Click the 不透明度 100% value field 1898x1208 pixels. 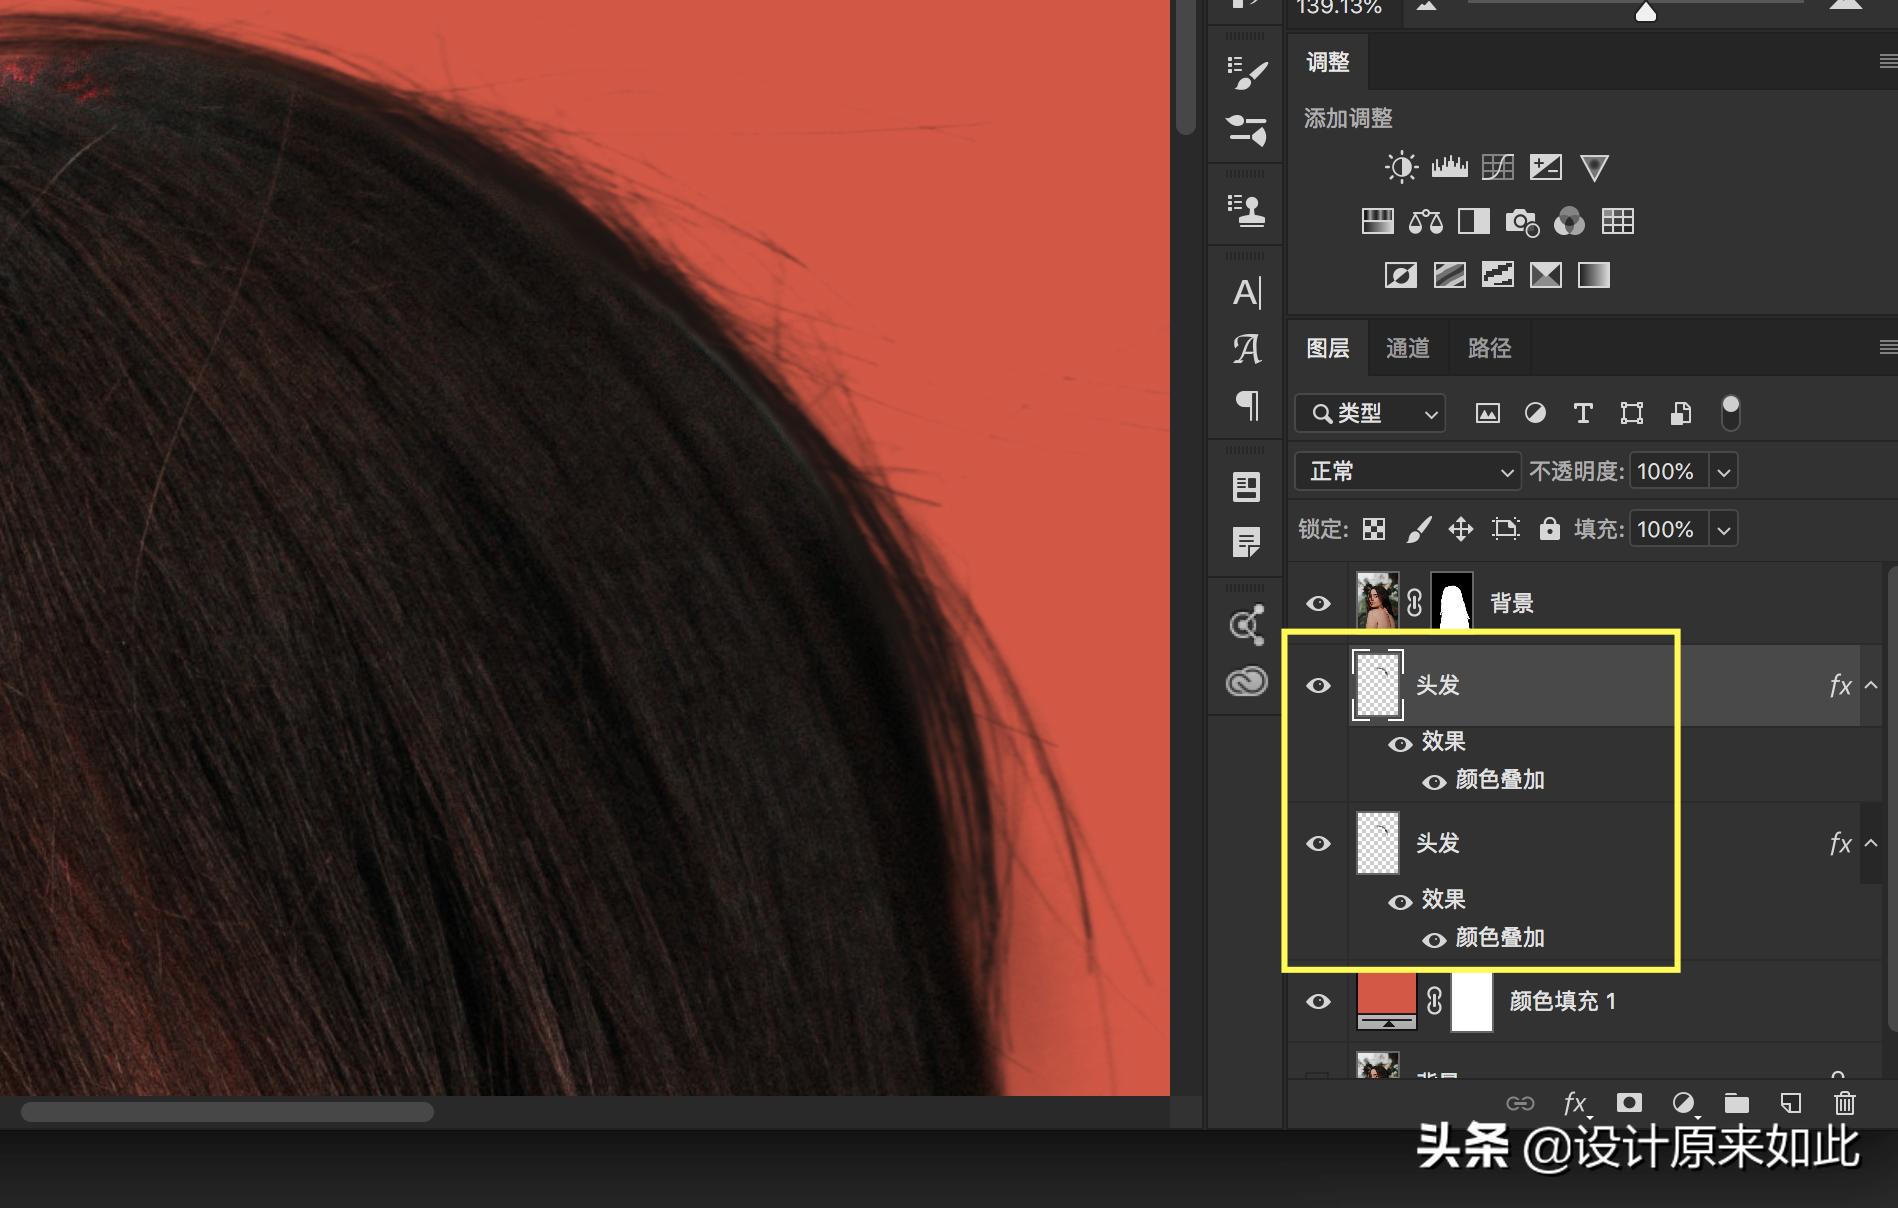[1669, 471]
